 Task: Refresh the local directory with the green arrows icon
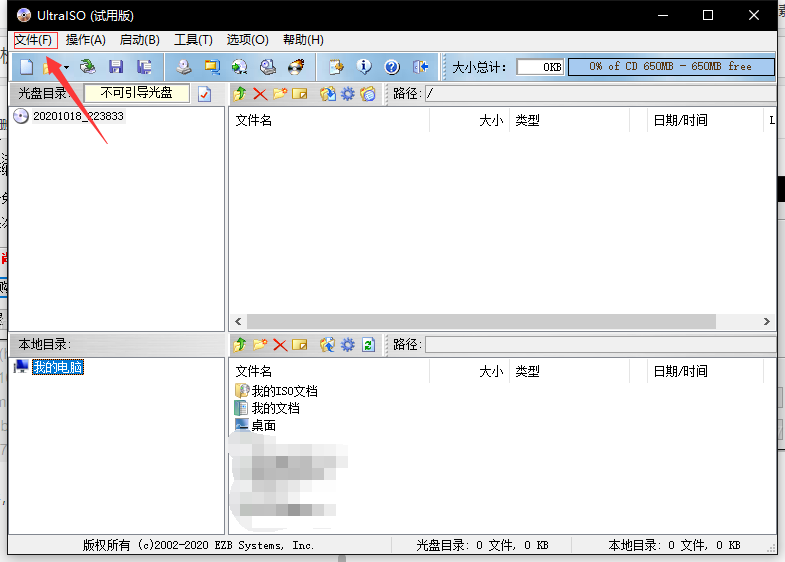[x=368, y=345]
